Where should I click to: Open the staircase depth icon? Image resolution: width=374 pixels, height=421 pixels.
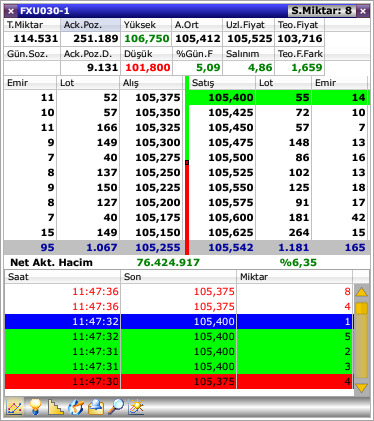point(56,407)
